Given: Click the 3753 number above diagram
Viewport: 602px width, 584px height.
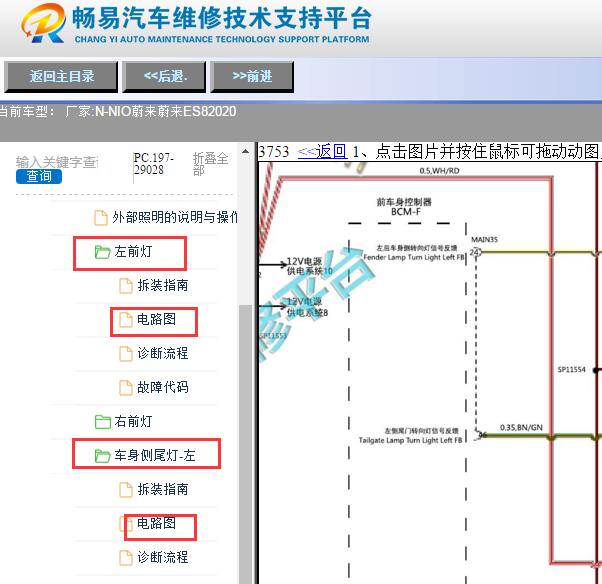Looking at the screenshot, I should [274, 152].
